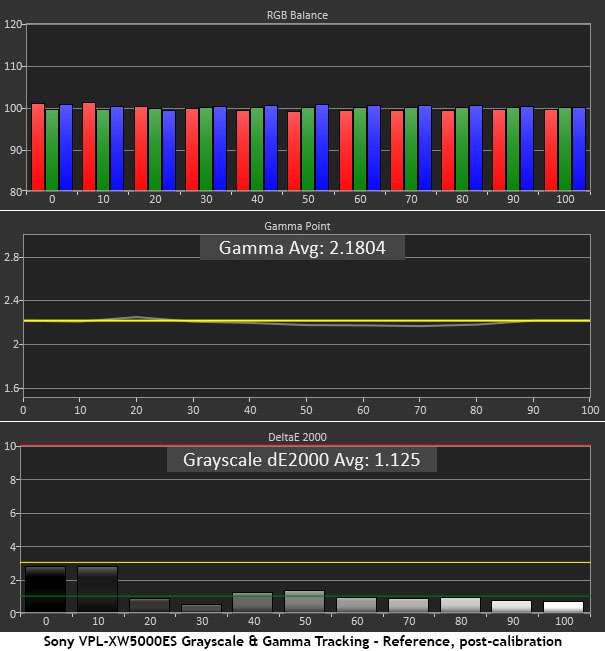
Task: Click the DeltaE bar at 0
Action: click(x=45, y=589)
